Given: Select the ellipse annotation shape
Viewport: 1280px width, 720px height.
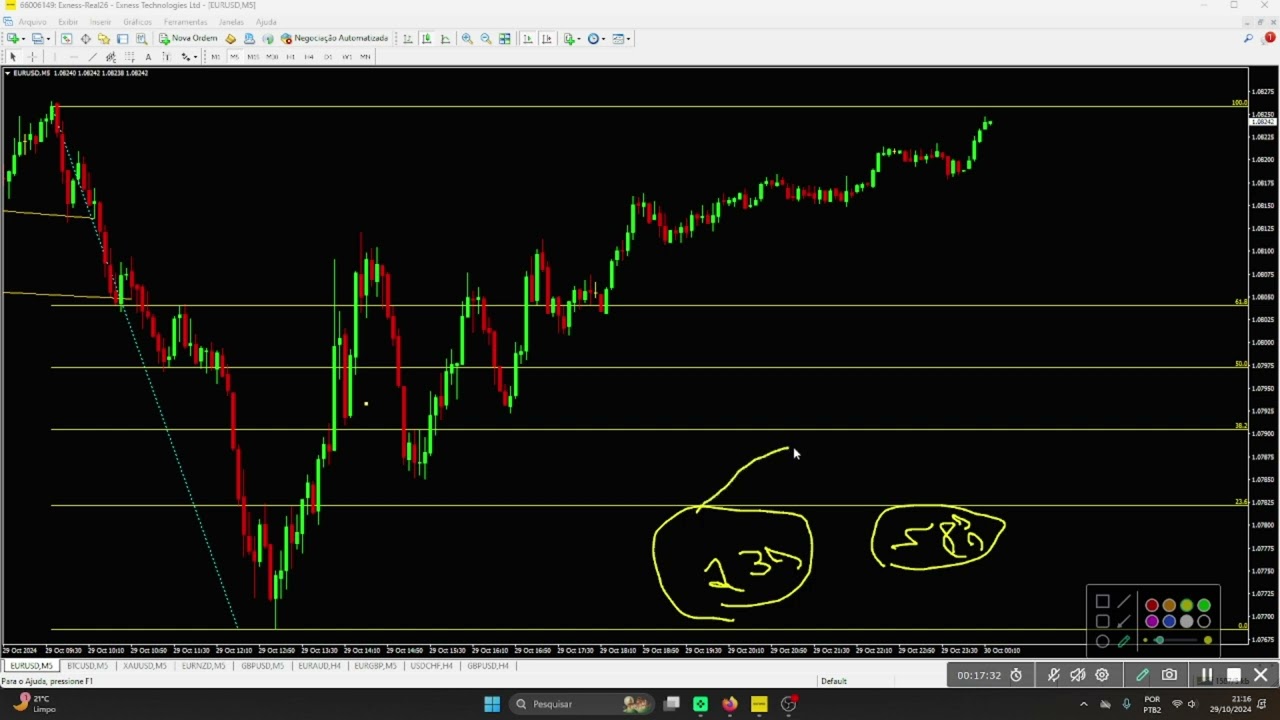Looking at the screenshot, I should pos(1102,641).
